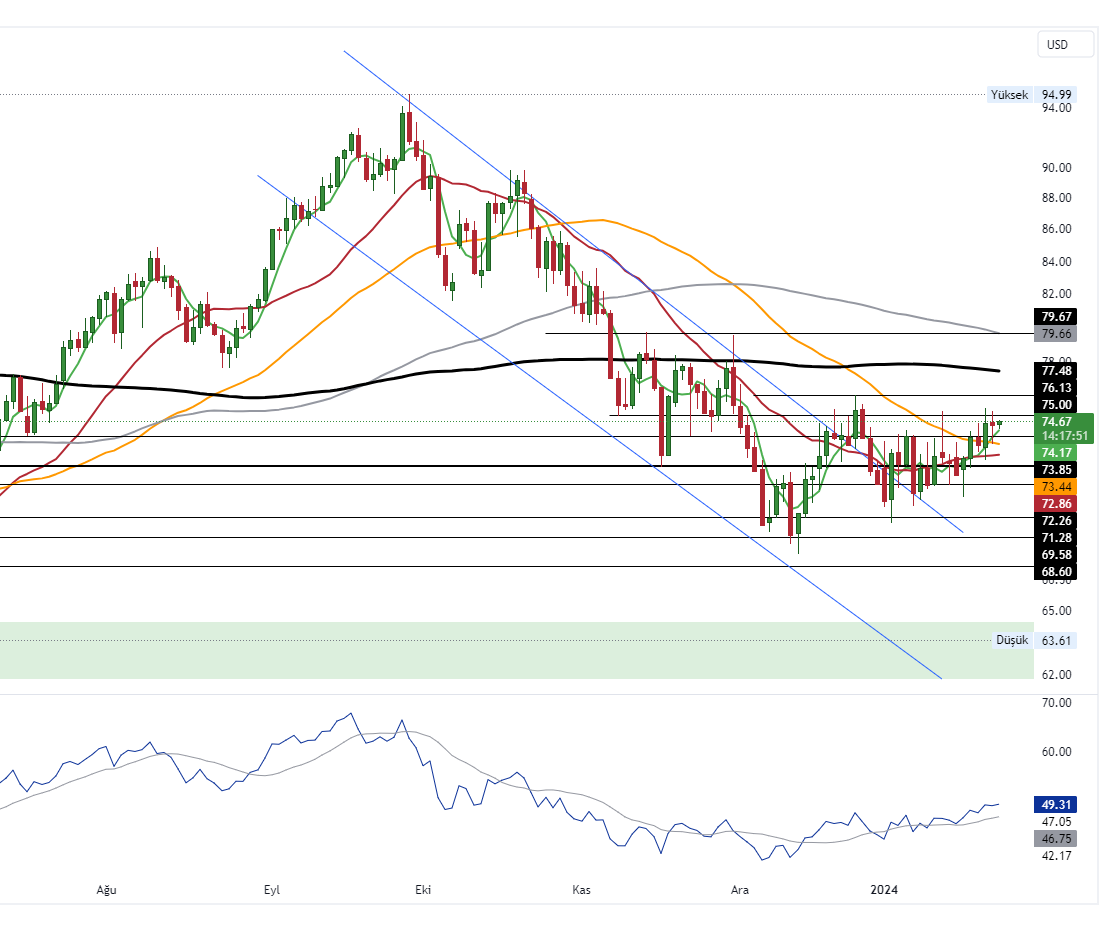
Task: Click the Ara month on time axis
Action: pyautogui.click(x=740, y=890)
